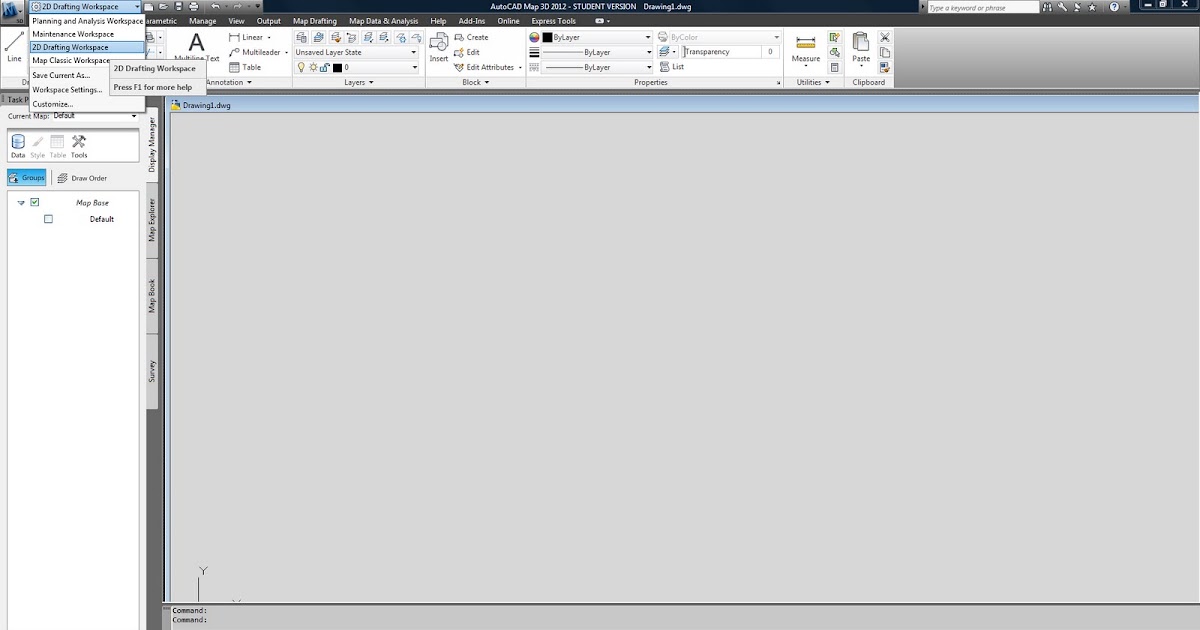Open the Current Map dropdown

[x=95, y=115]
